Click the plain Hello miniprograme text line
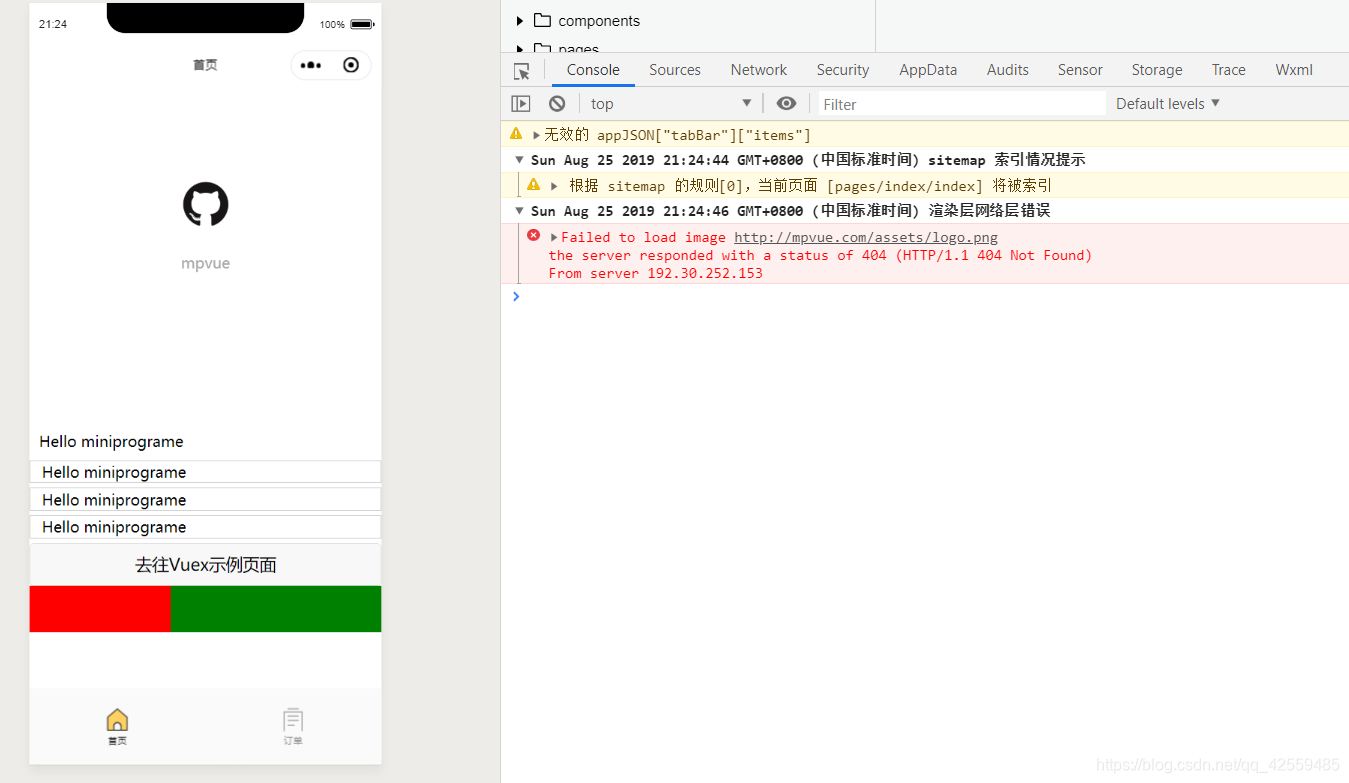The width and height of the screenshot is (1349, 783). point(112,442)
